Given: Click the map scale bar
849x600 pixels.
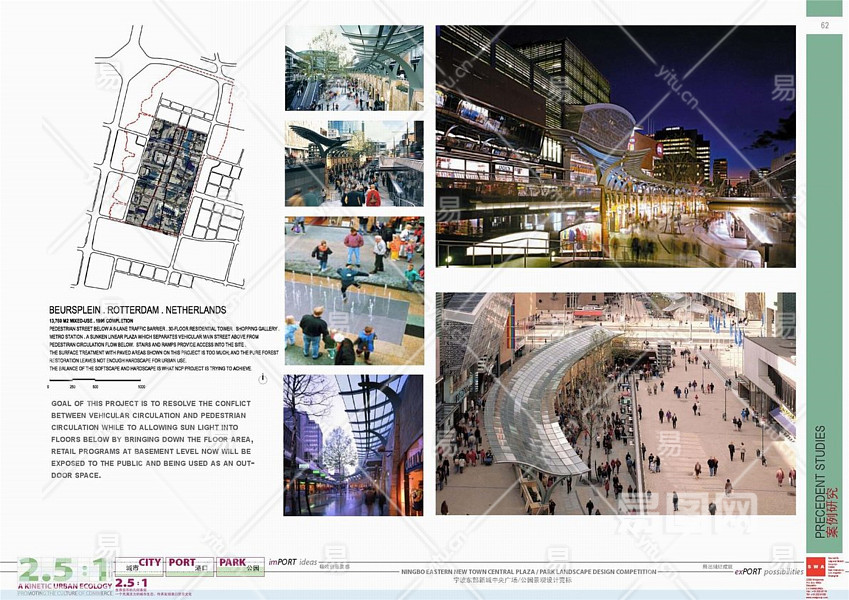Looking at the screenshot, I should pyautogui.click(x=96, y=383).
